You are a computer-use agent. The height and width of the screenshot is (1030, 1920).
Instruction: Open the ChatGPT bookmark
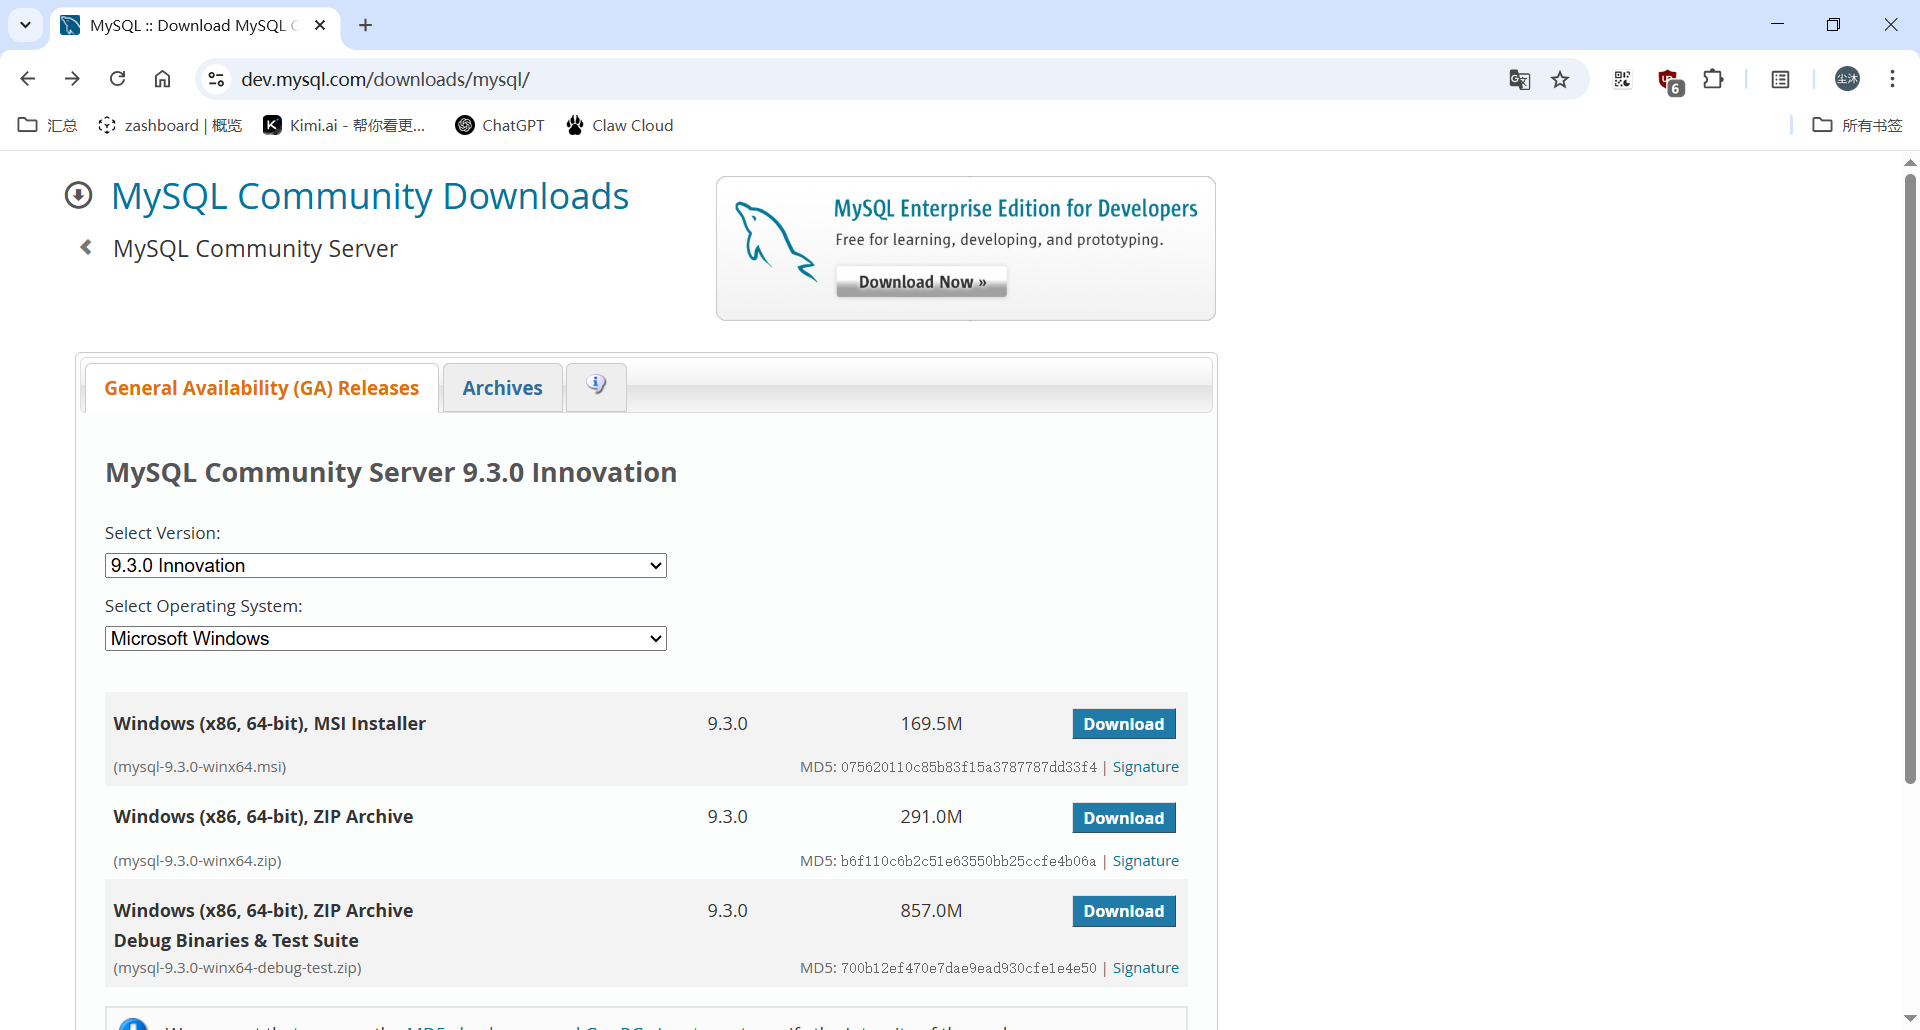(500, 125)
